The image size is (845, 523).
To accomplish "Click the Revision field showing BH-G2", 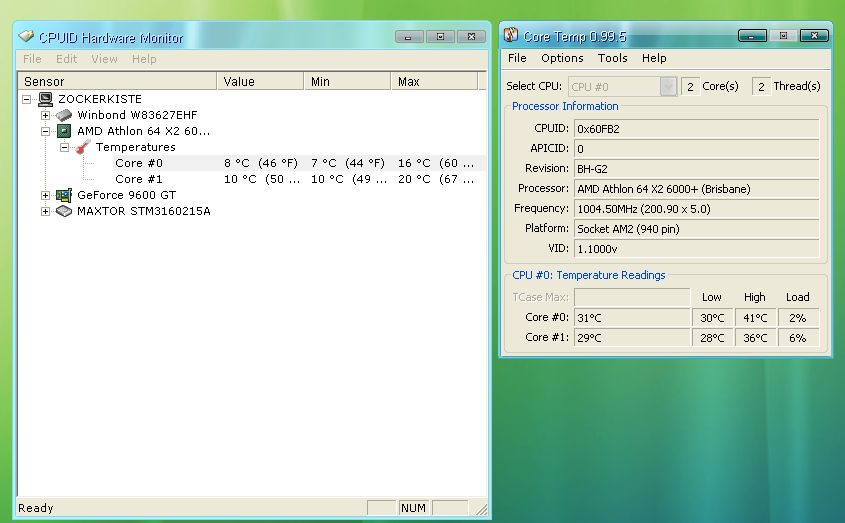I will [696, 169].
